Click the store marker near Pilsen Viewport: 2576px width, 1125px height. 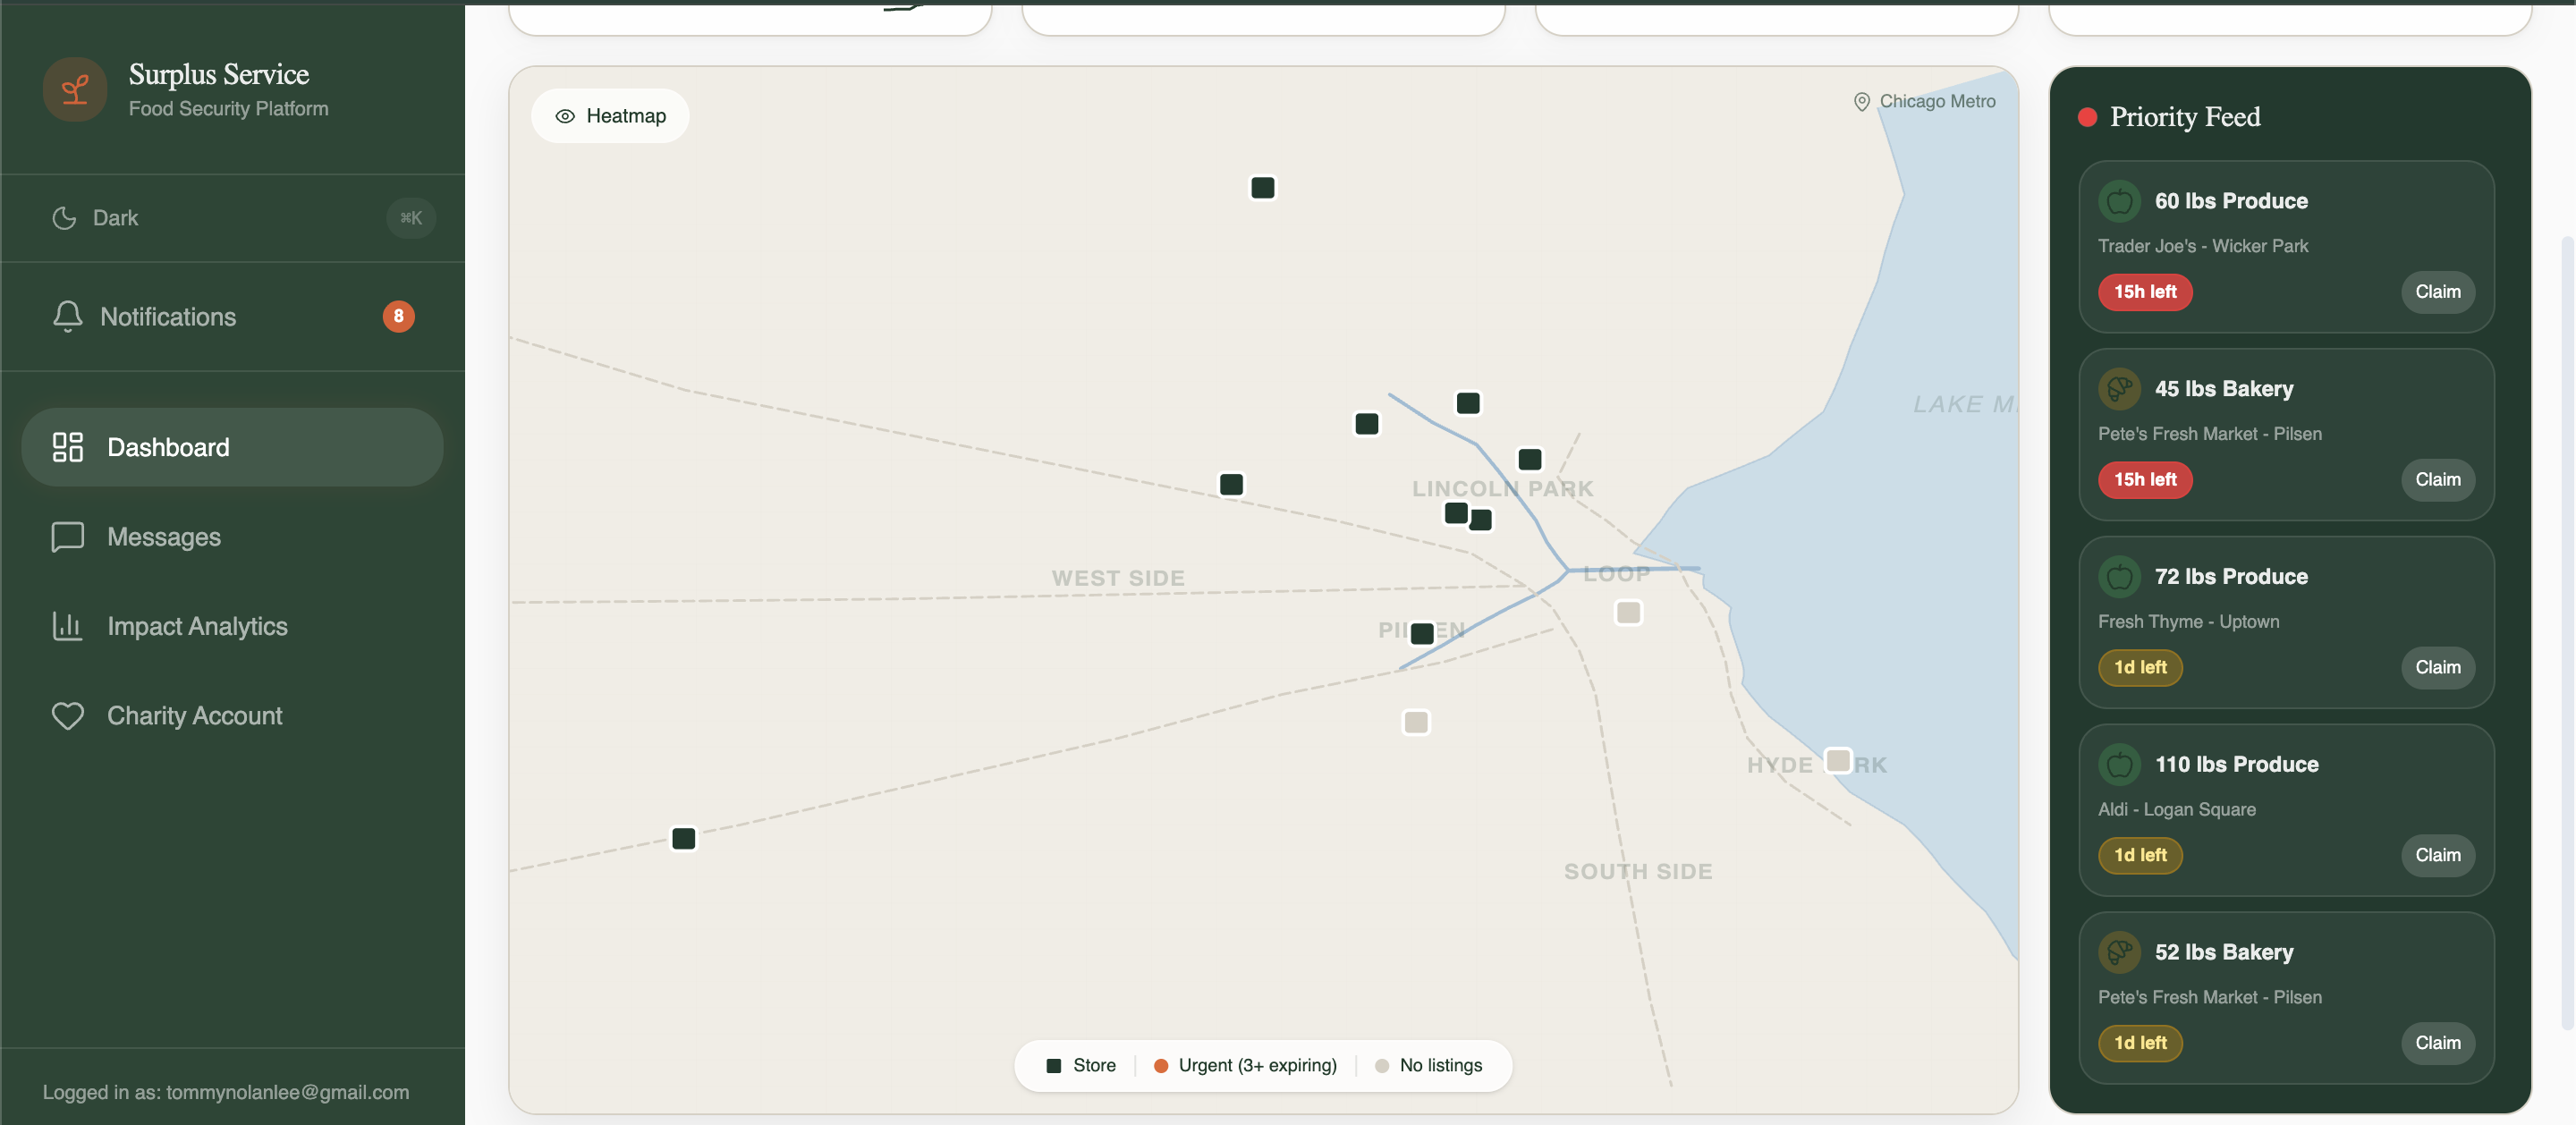[1422, 633]
